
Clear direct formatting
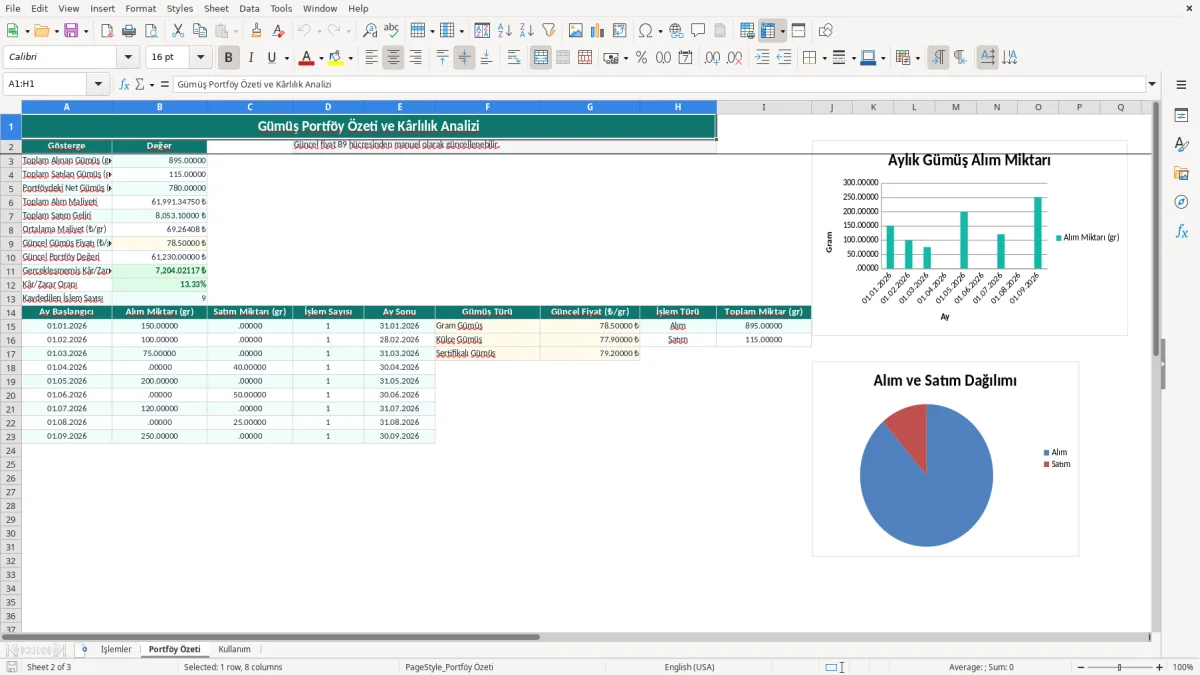pos(277,31)
